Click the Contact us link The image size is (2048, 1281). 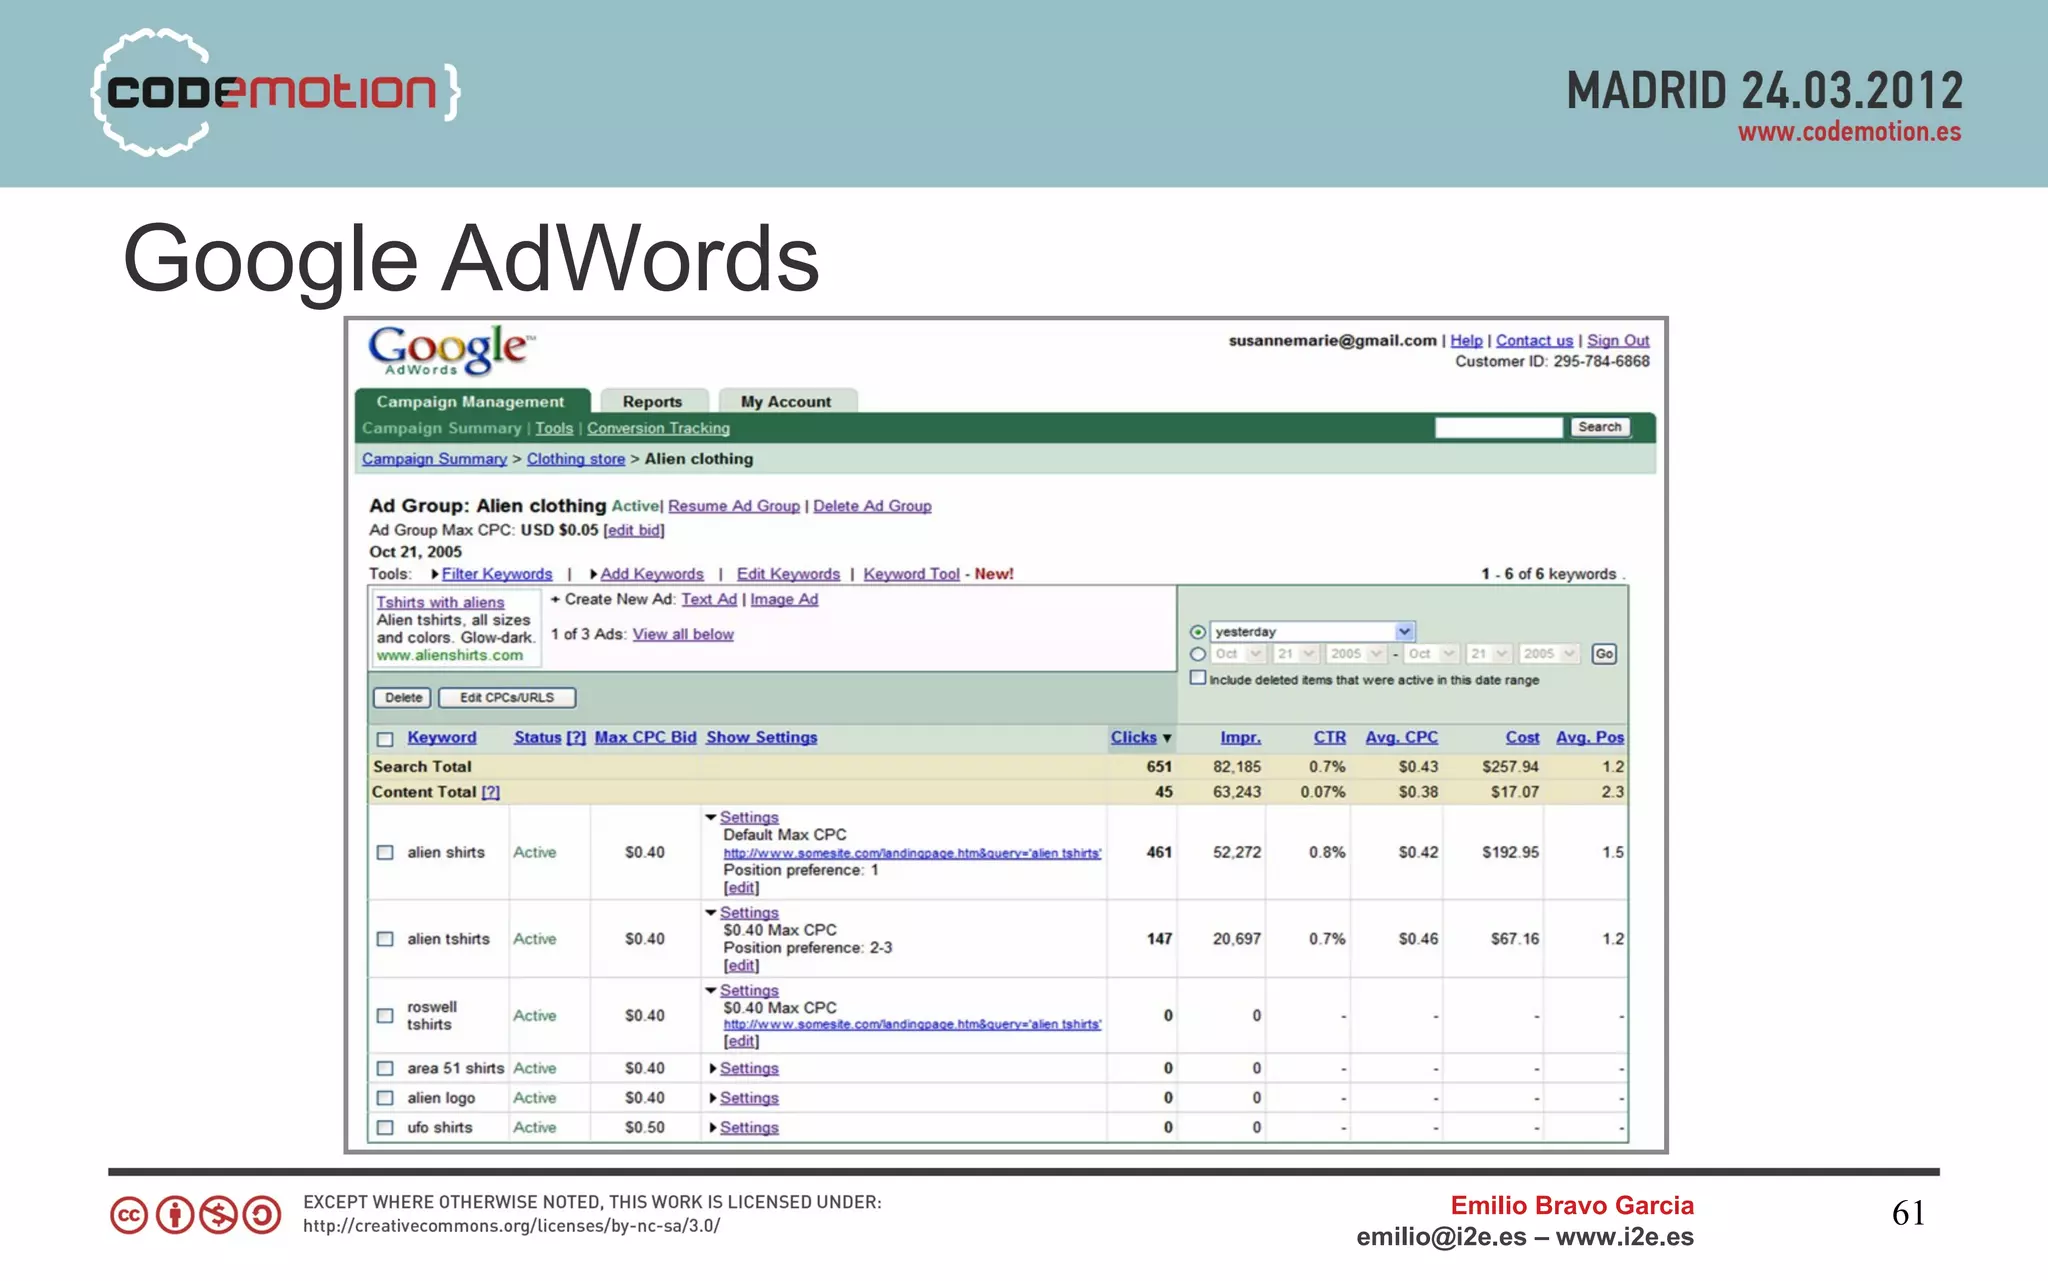coord(1534,341)
